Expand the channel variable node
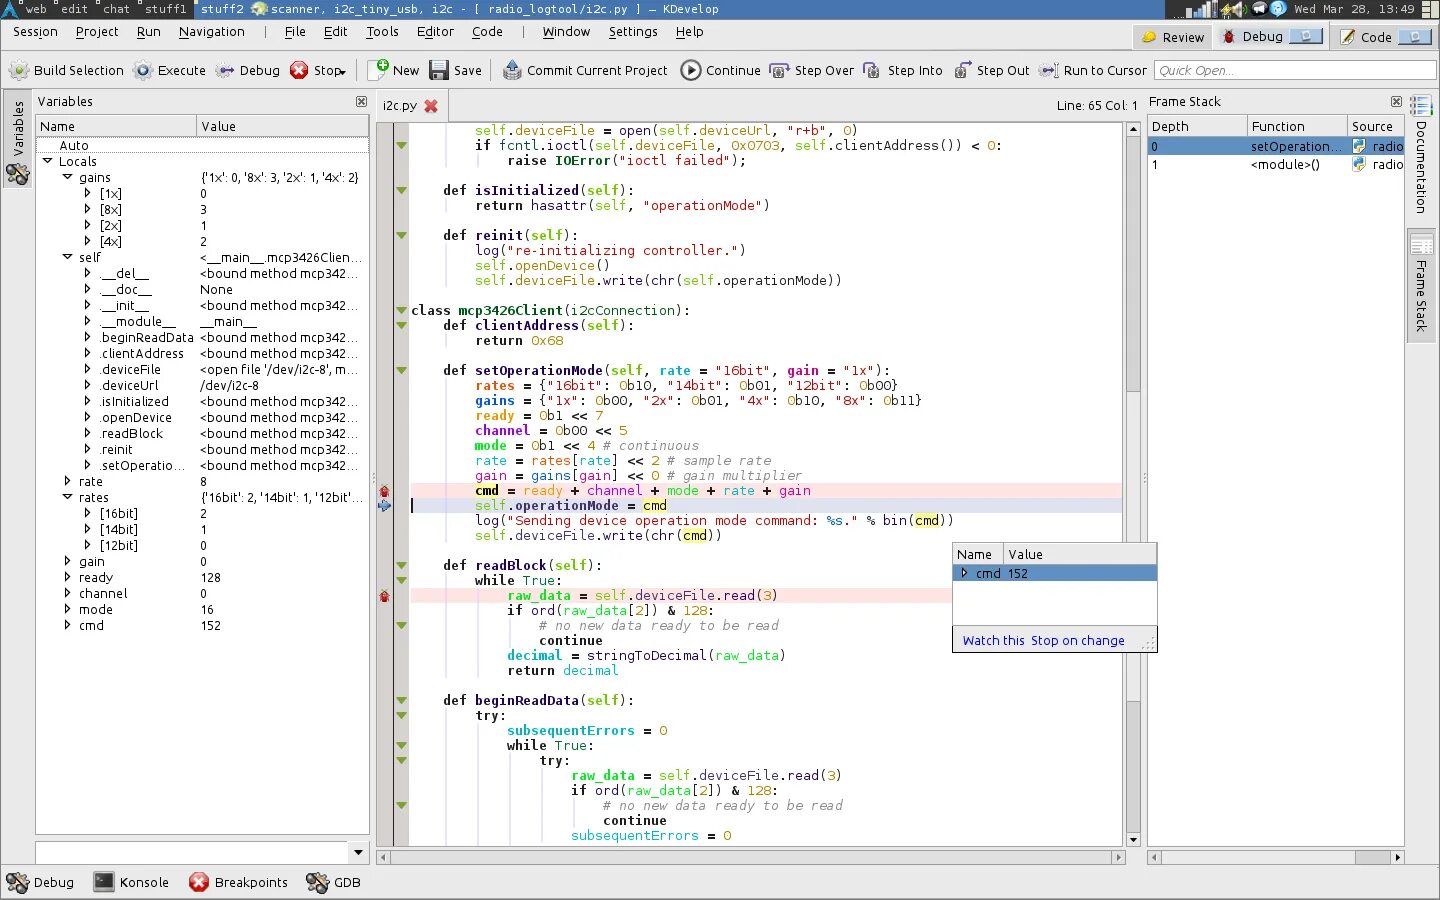The width and height of the screenshot is (1440, 900). pos(67,593)
